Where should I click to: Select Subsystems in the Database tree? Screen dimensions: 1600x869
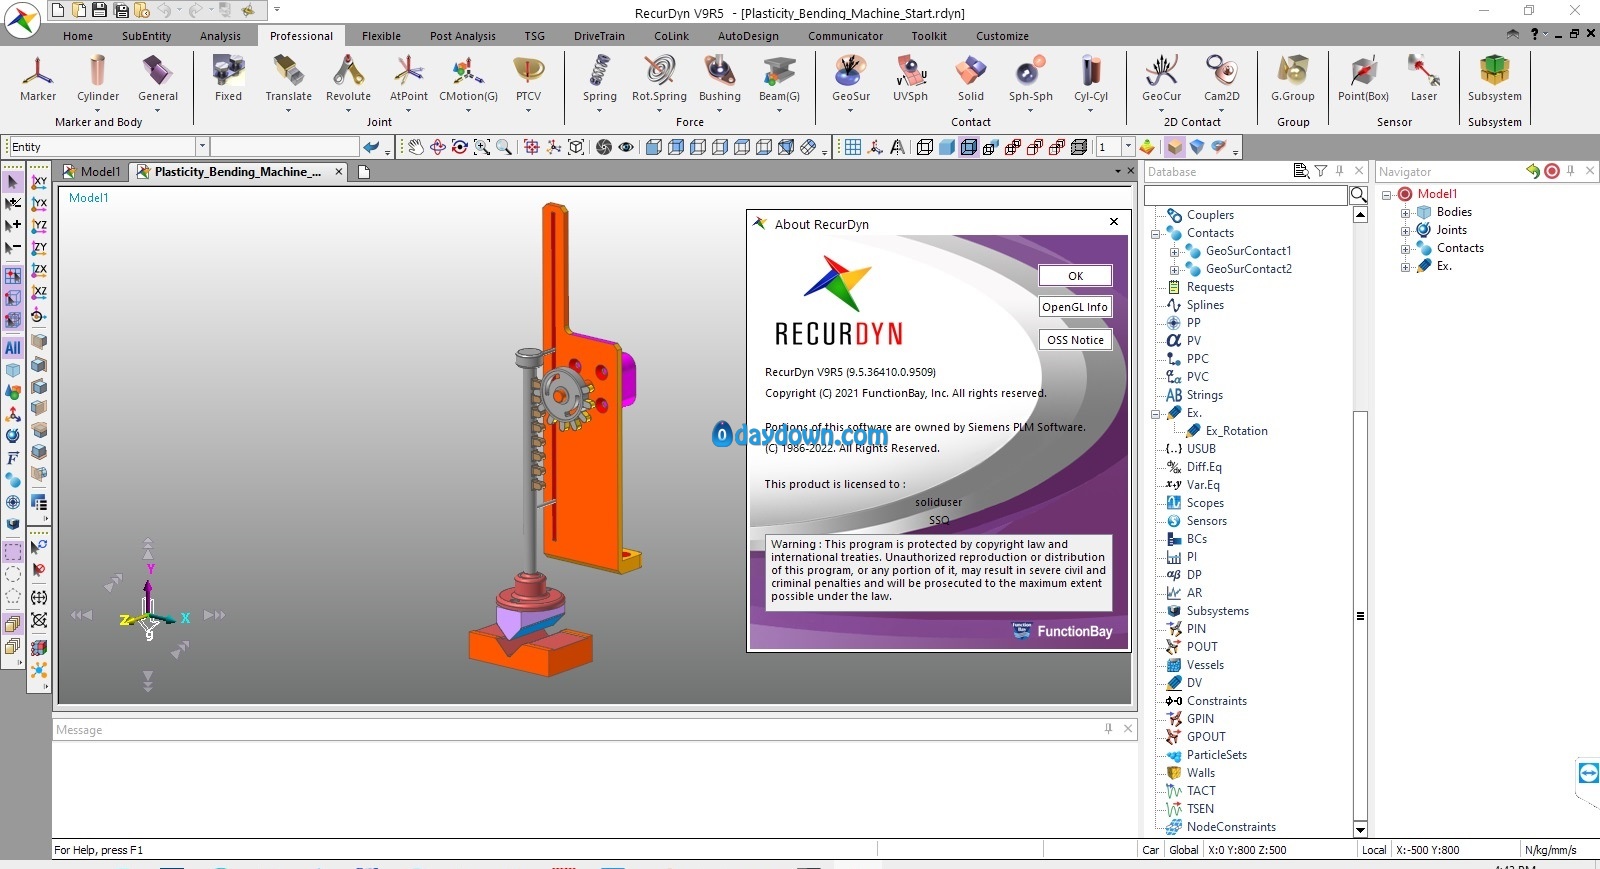[x=1217, y=611]
